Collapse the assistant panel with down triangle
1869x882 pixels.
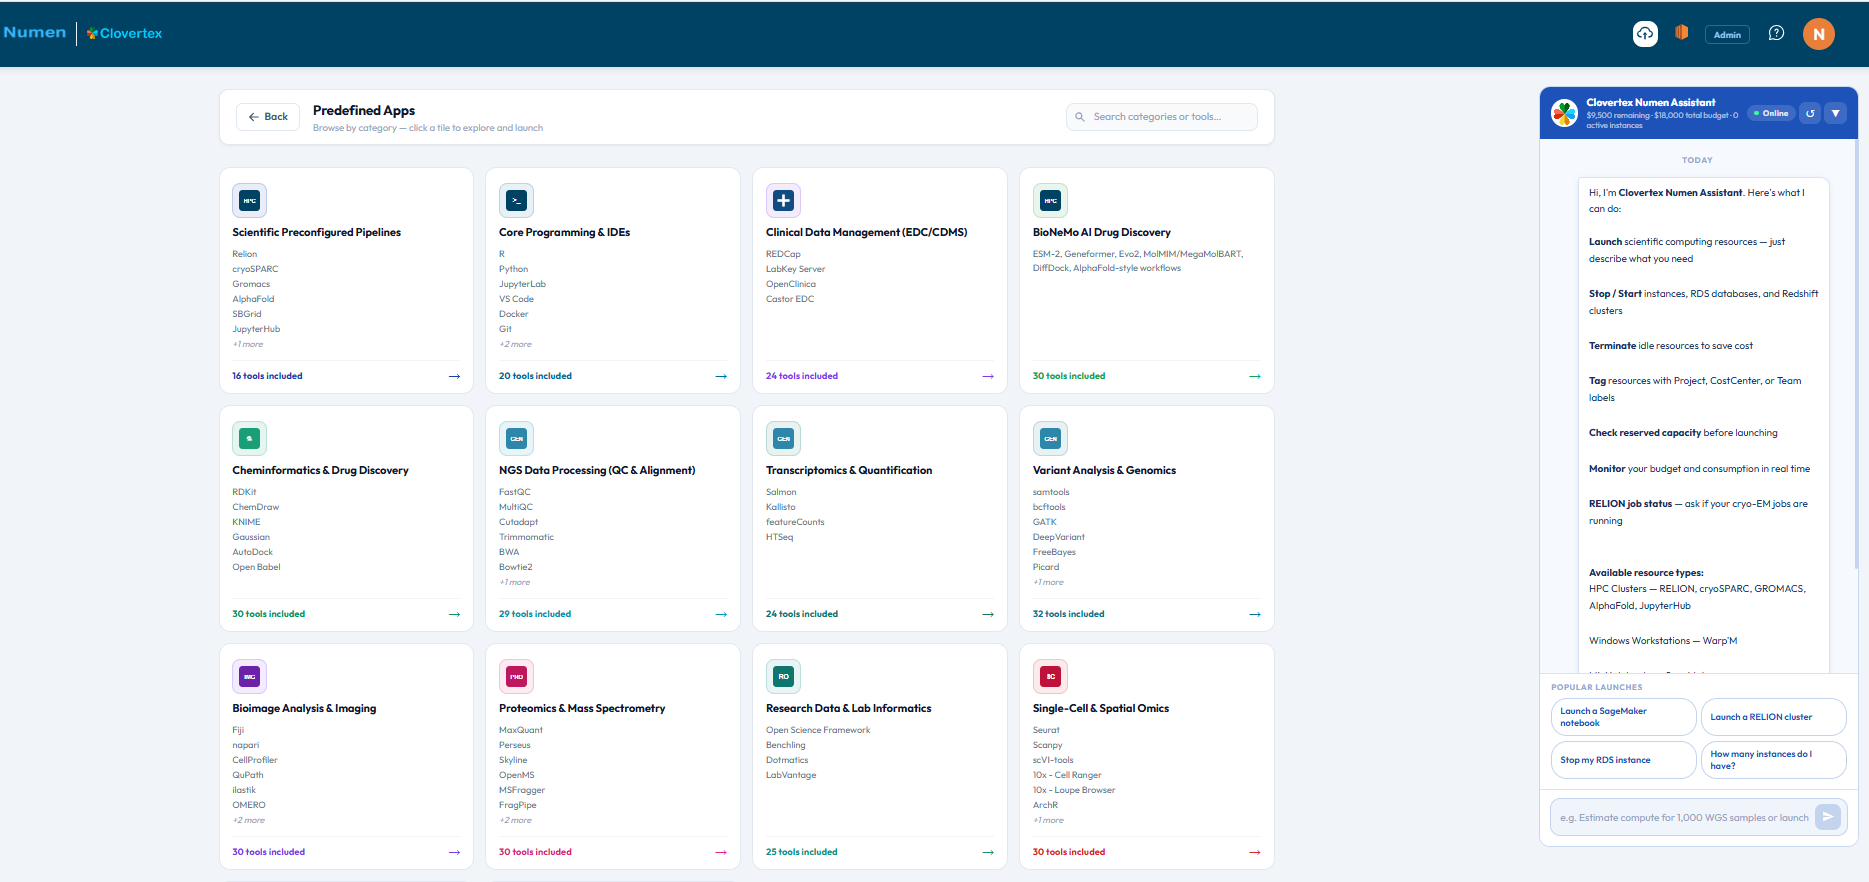pyautogui.click(x=1836, y=113)
